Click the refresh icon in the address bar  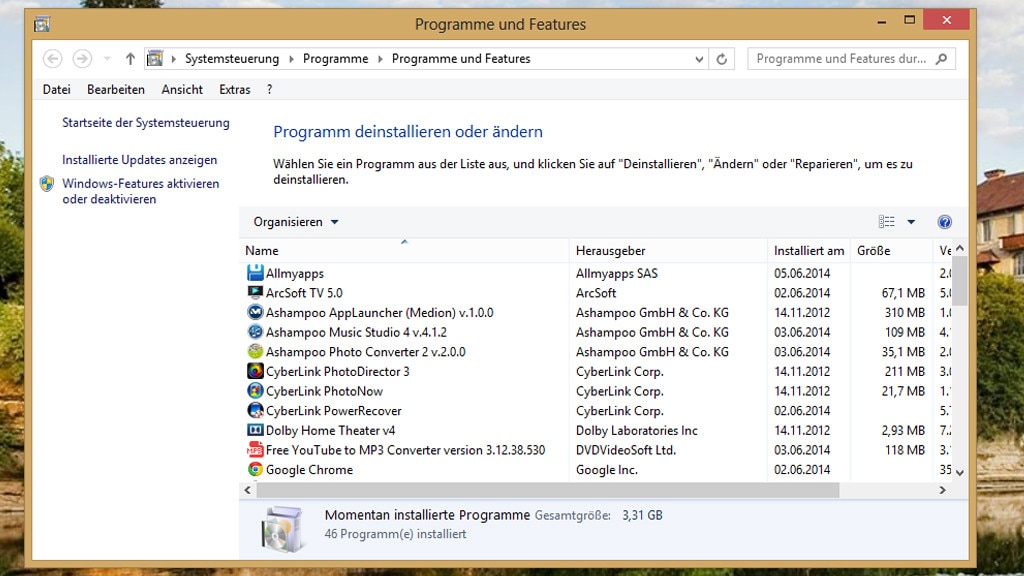point(723,58)
